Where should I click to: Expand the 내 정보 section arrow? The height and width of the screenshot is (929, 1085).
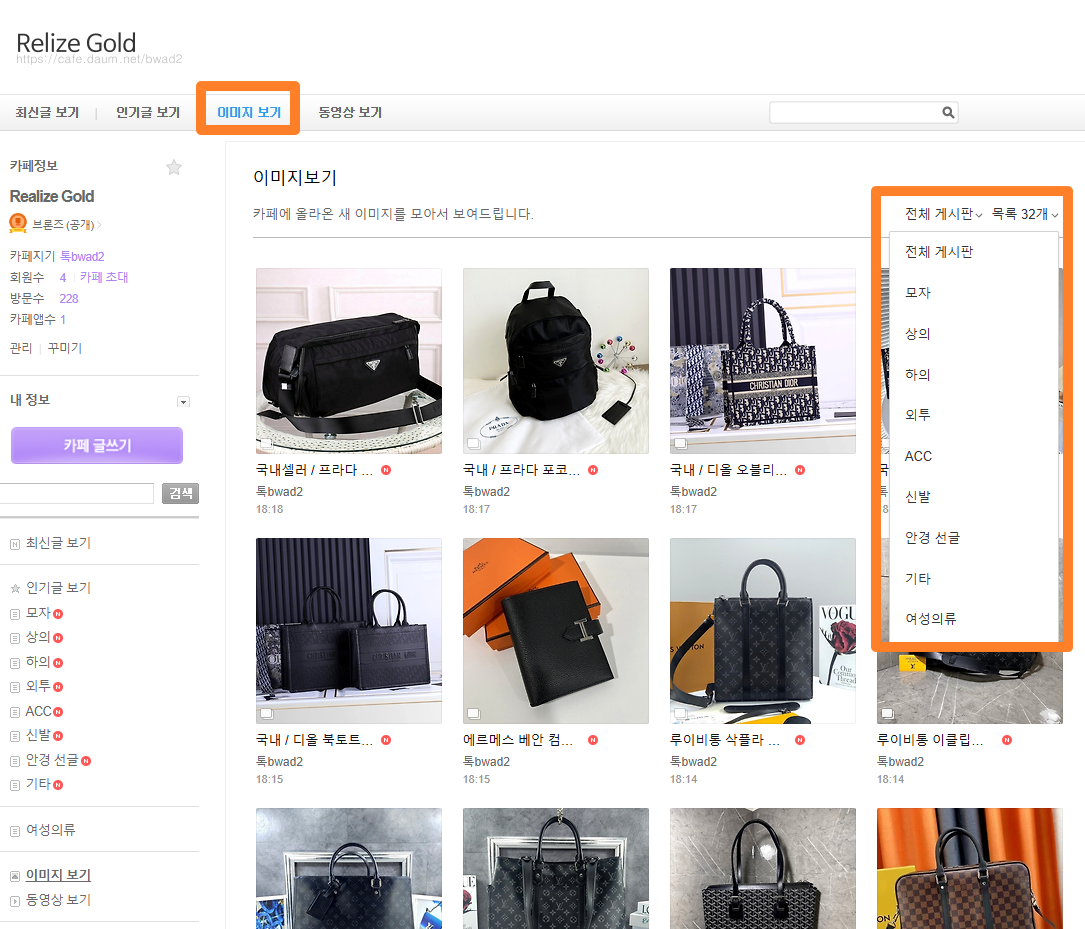pos(183,402)
